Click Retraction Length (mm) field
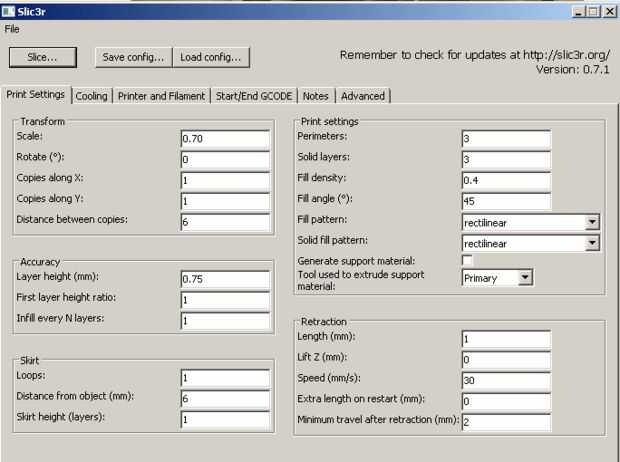 click(x=506, y=339)
